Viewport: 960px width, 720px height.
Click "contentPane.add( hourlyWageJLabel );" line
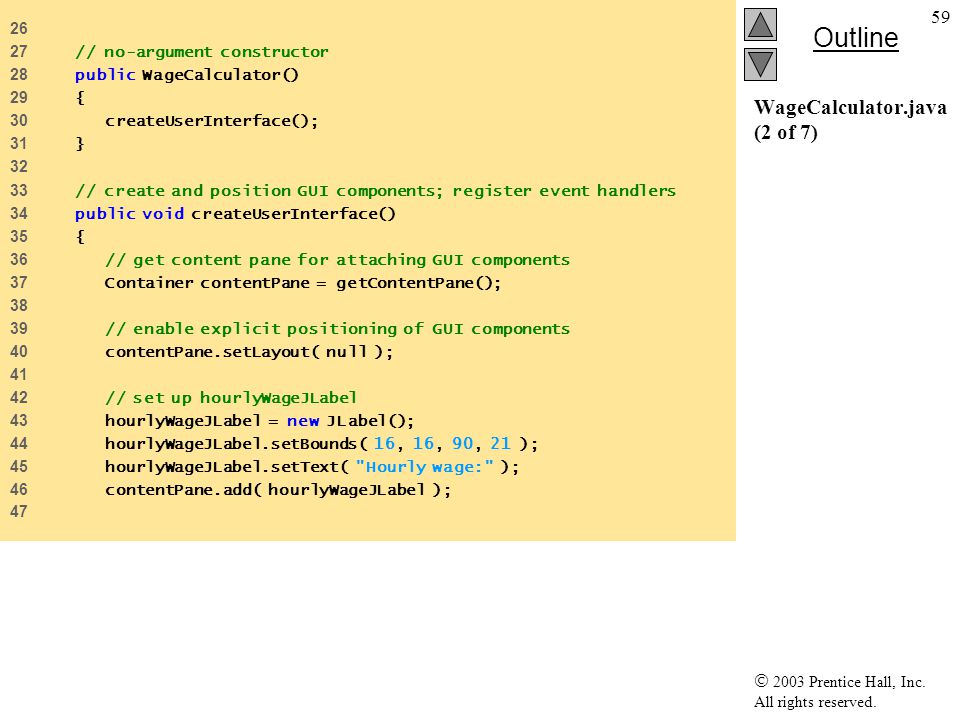tap(278, 490)
